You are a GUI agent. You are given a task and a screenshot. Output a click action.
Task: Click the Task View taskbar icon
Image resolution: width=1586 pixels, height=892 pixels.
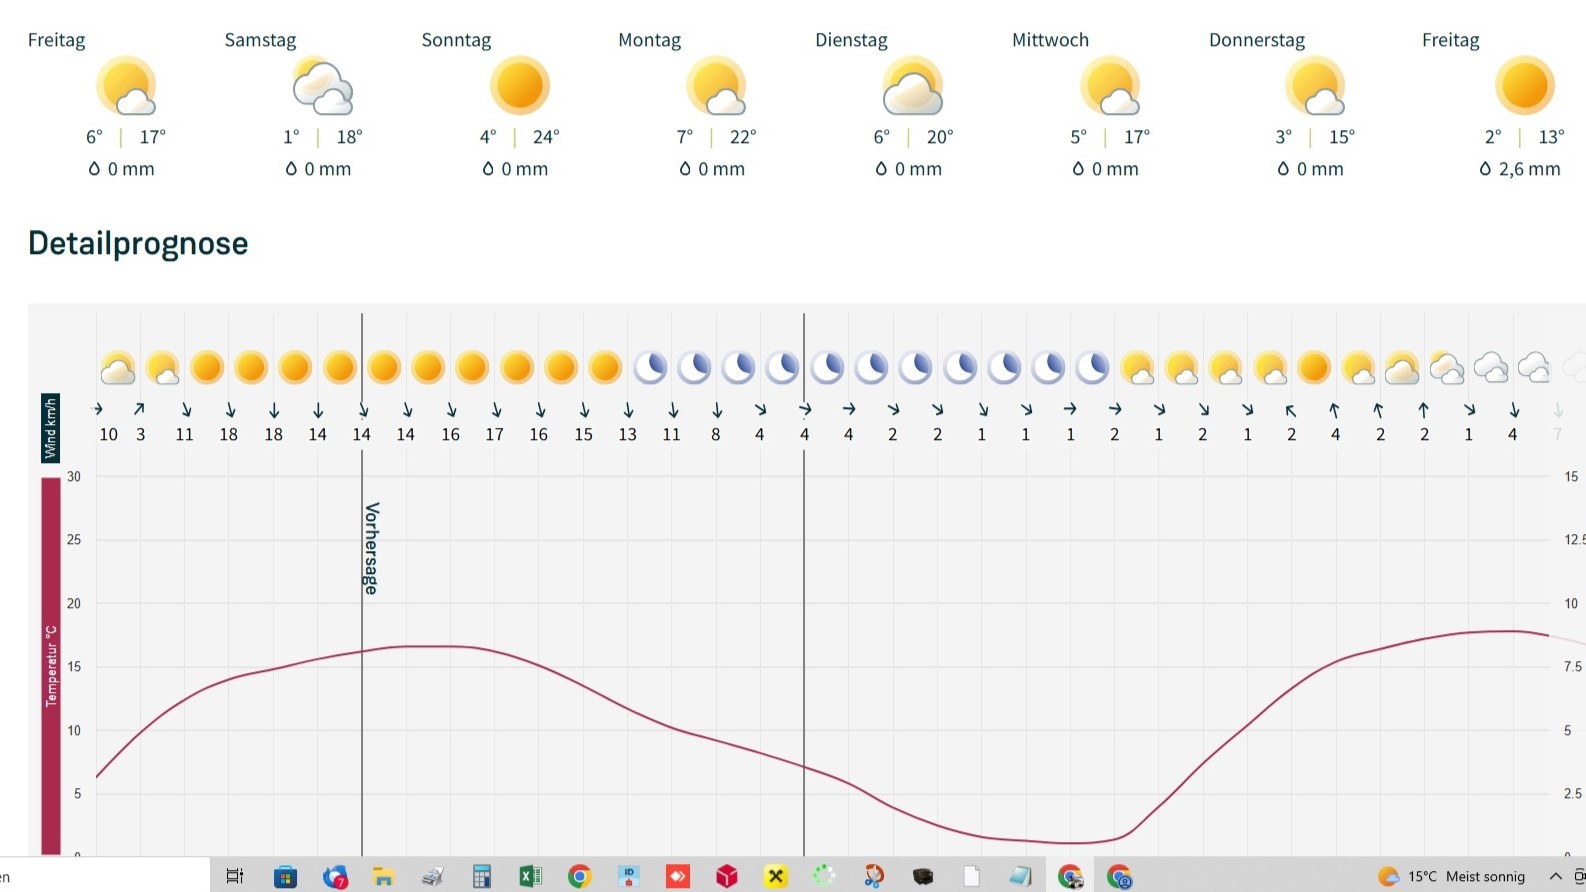235,877
